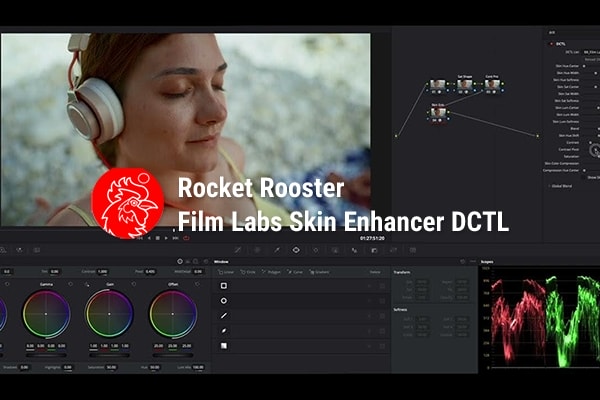Open the DCTL List dropdown
The width and height of the screenshot is (600, 400).
592,52
